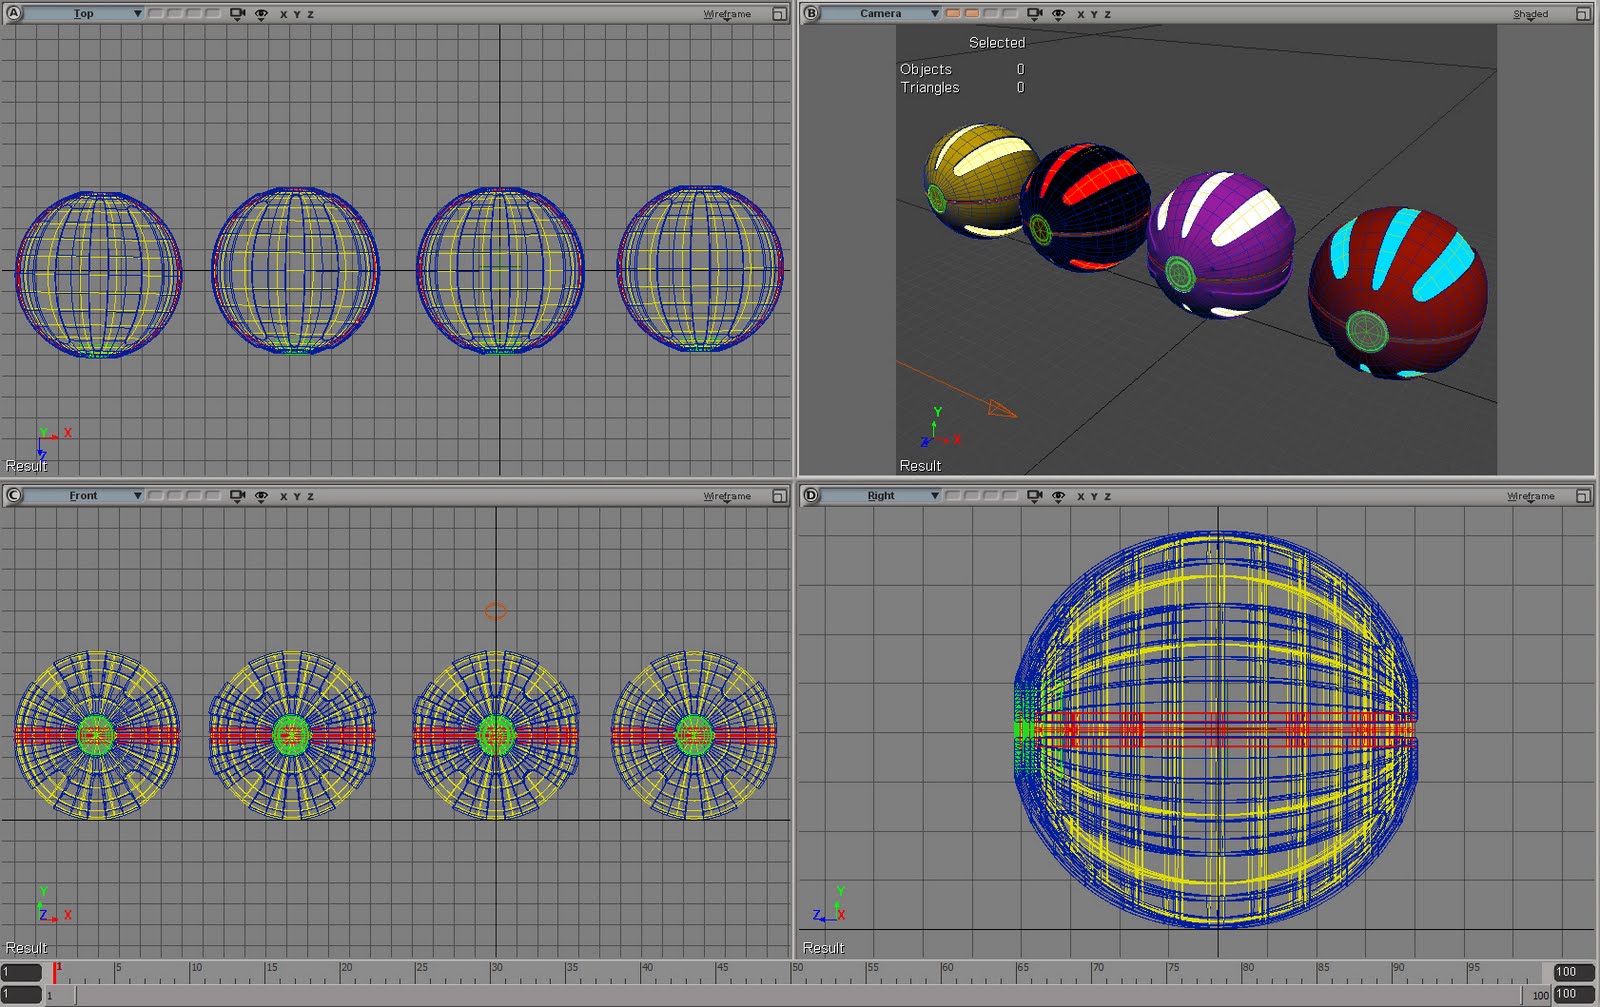Viewport: 1600px width, 1007px height.
Task: Click the range end field at bottom right
Action: pos(1573,994)
